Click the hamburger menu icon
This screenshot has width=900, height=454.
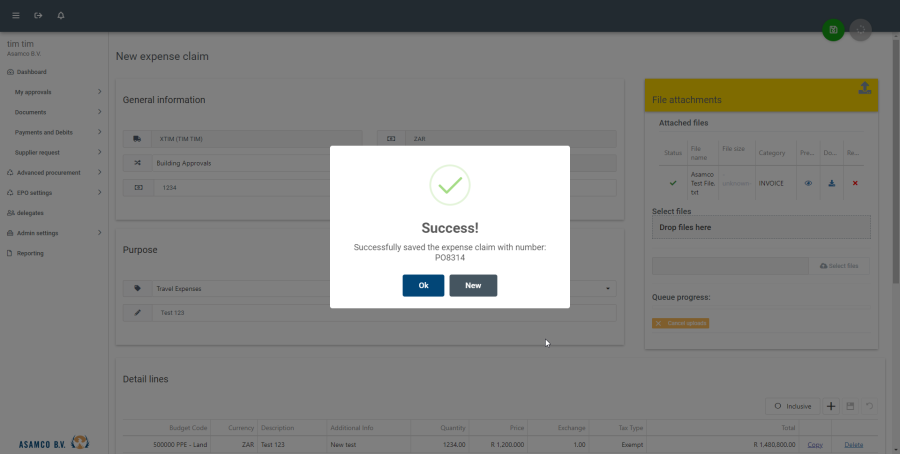[16, 16]
